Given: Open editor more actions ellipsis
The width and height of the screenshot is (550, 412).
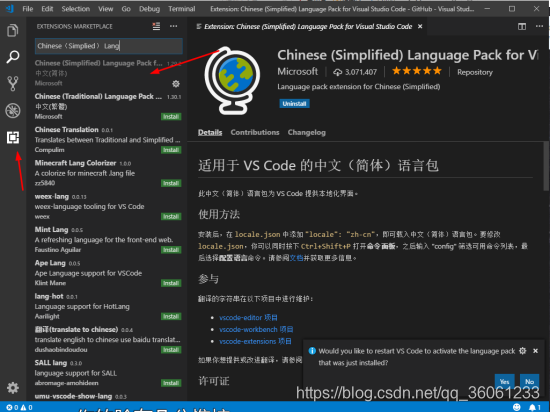Looking at the screenshot, I should point(539,26).
